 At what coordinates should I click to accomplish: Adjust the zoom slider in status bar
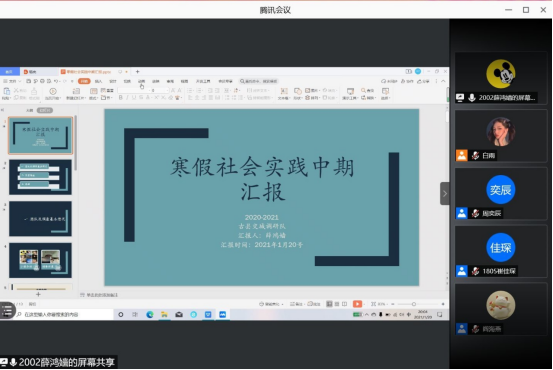point(414,304)
